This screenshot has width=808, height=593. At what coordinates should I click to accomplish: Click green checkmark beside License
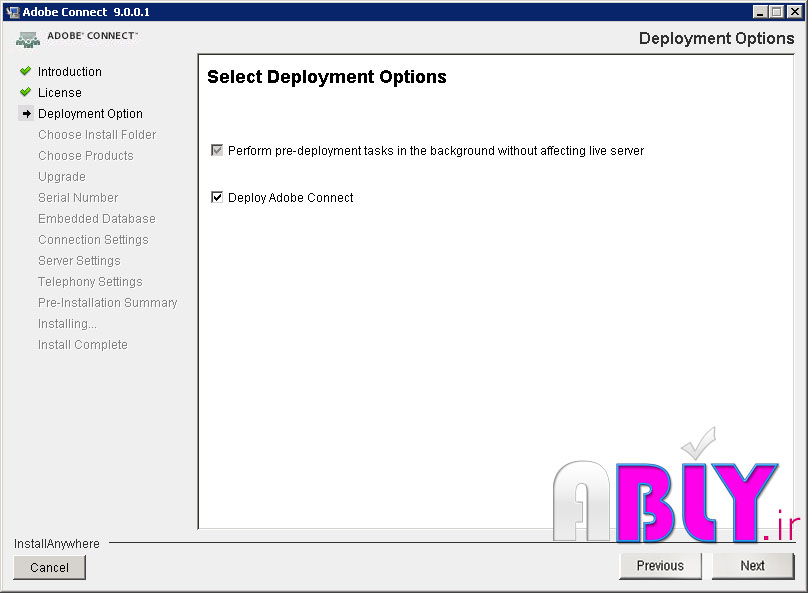click(x=25, y=92)
